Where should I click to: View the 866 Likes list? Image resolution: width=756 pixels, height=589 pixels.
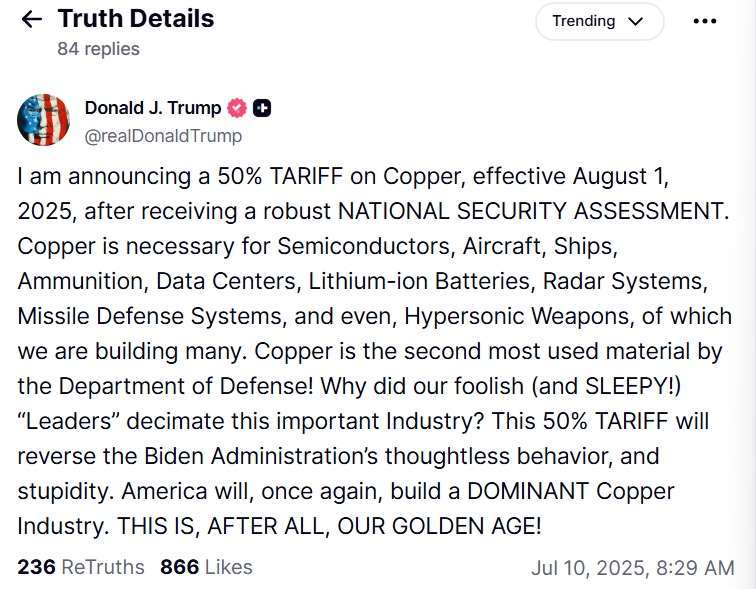coord(206,567)
